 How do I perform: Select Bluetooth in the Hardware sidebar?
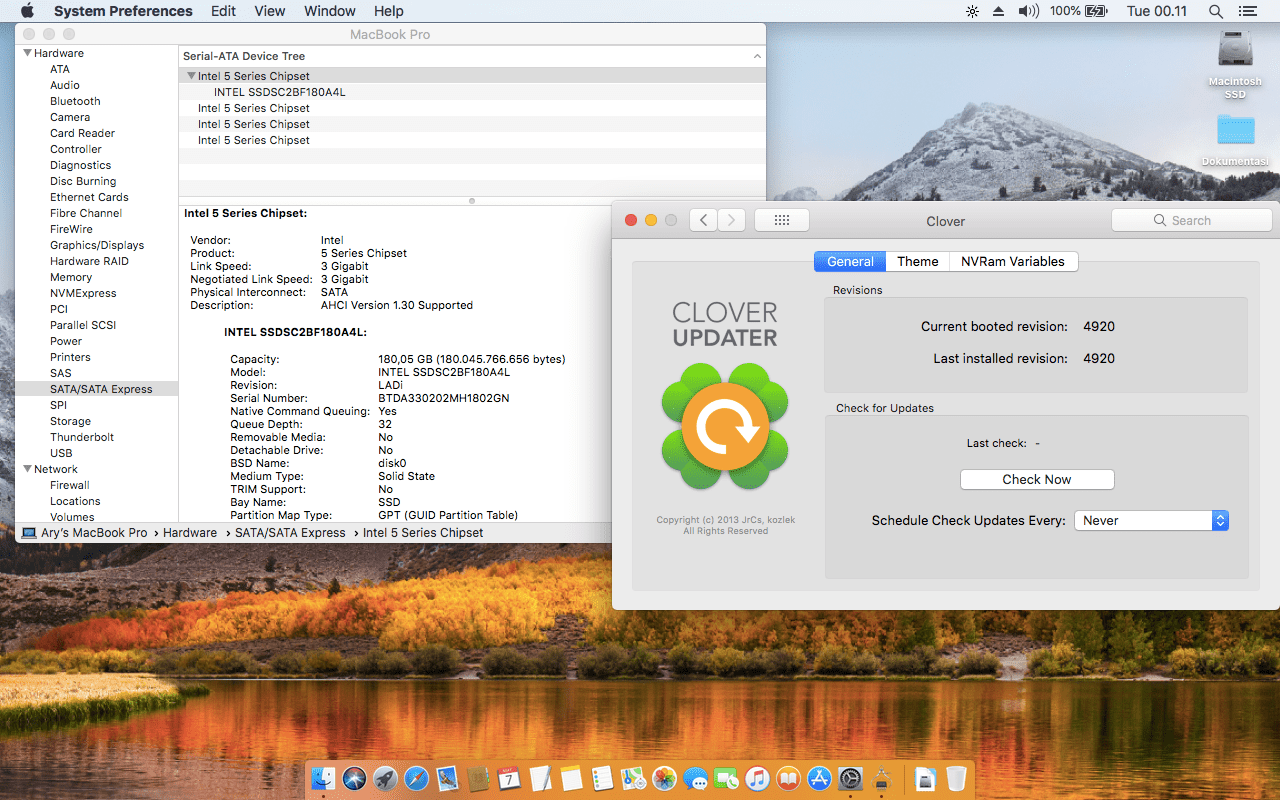point(75,101)
